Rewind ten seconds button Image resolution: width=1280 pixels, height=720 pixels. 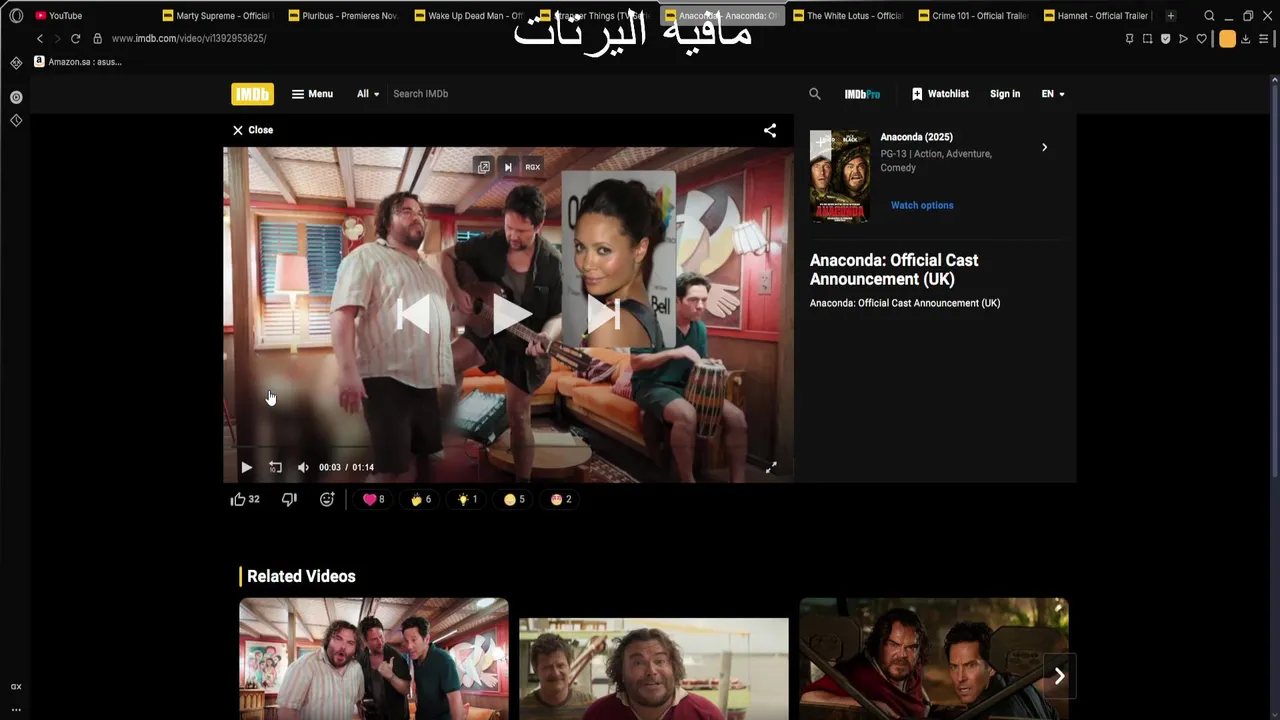pyautogui.click(x=275, y=467)
